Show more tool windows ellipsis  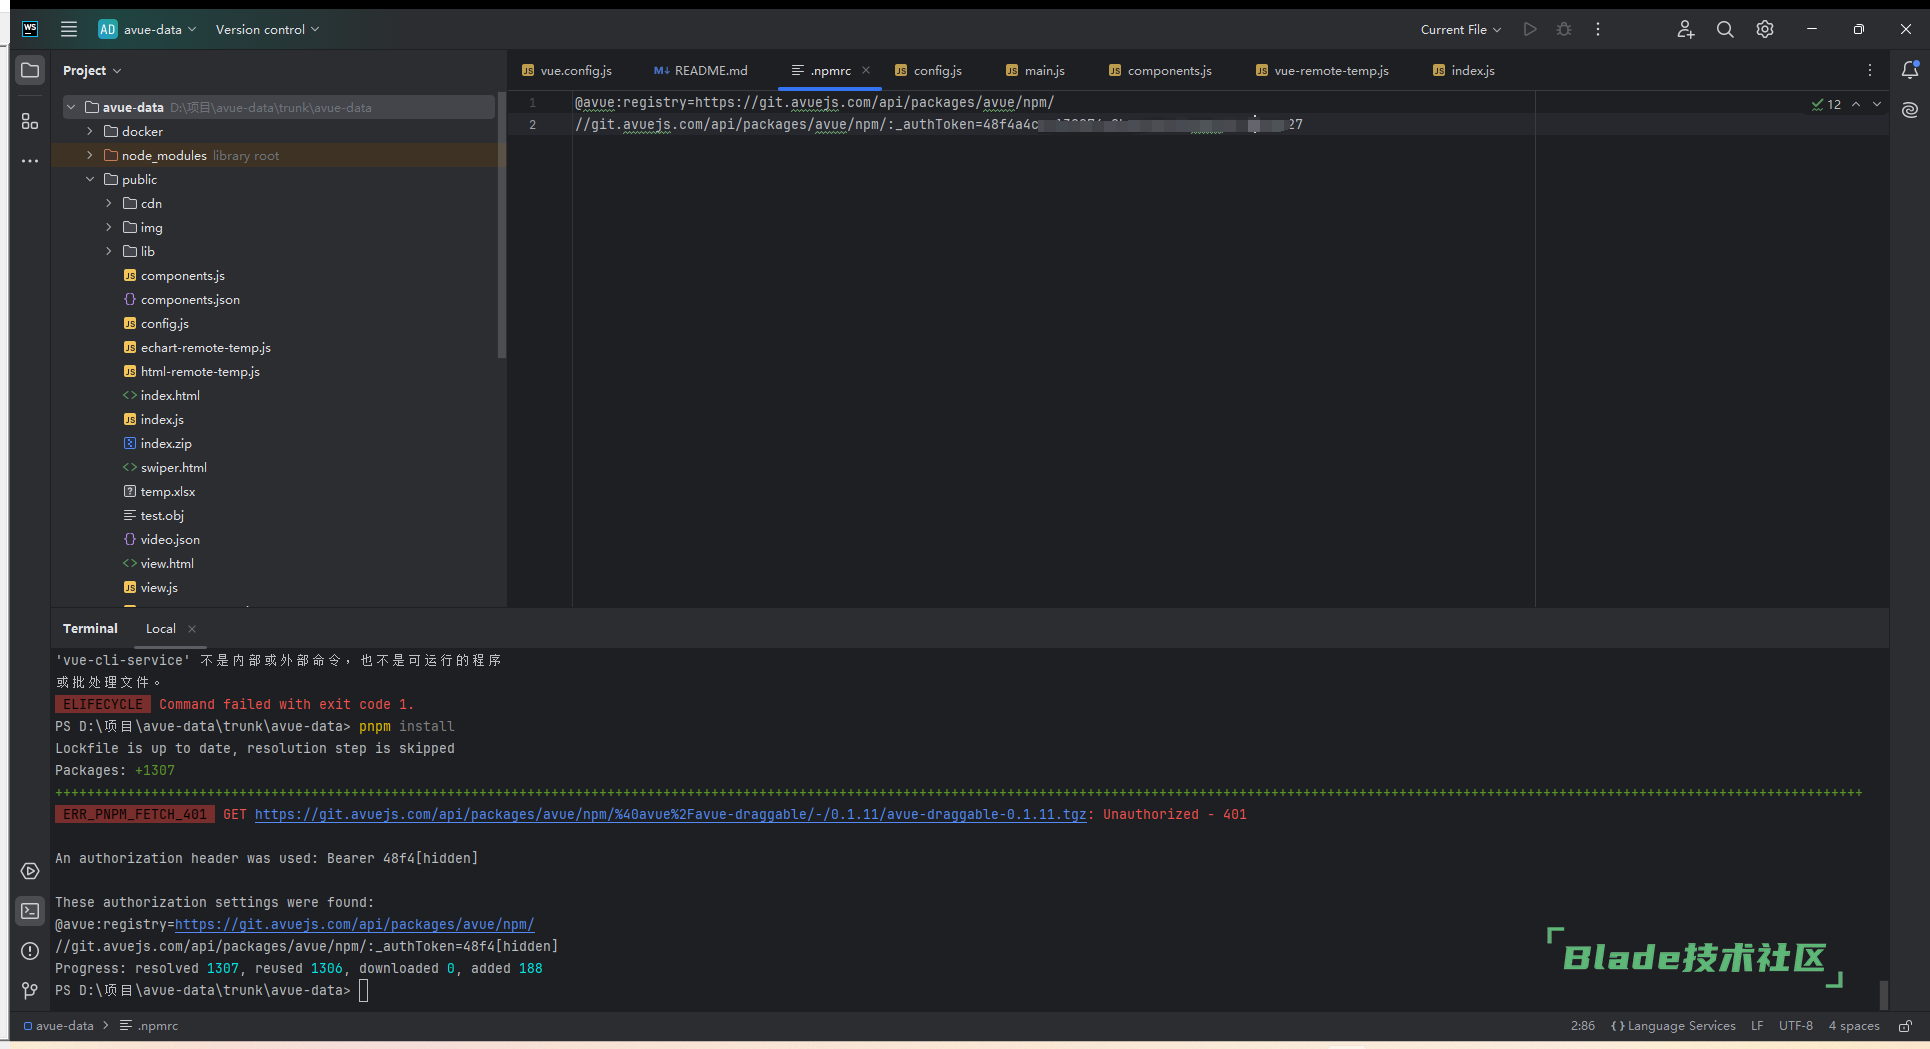point(30,161)
